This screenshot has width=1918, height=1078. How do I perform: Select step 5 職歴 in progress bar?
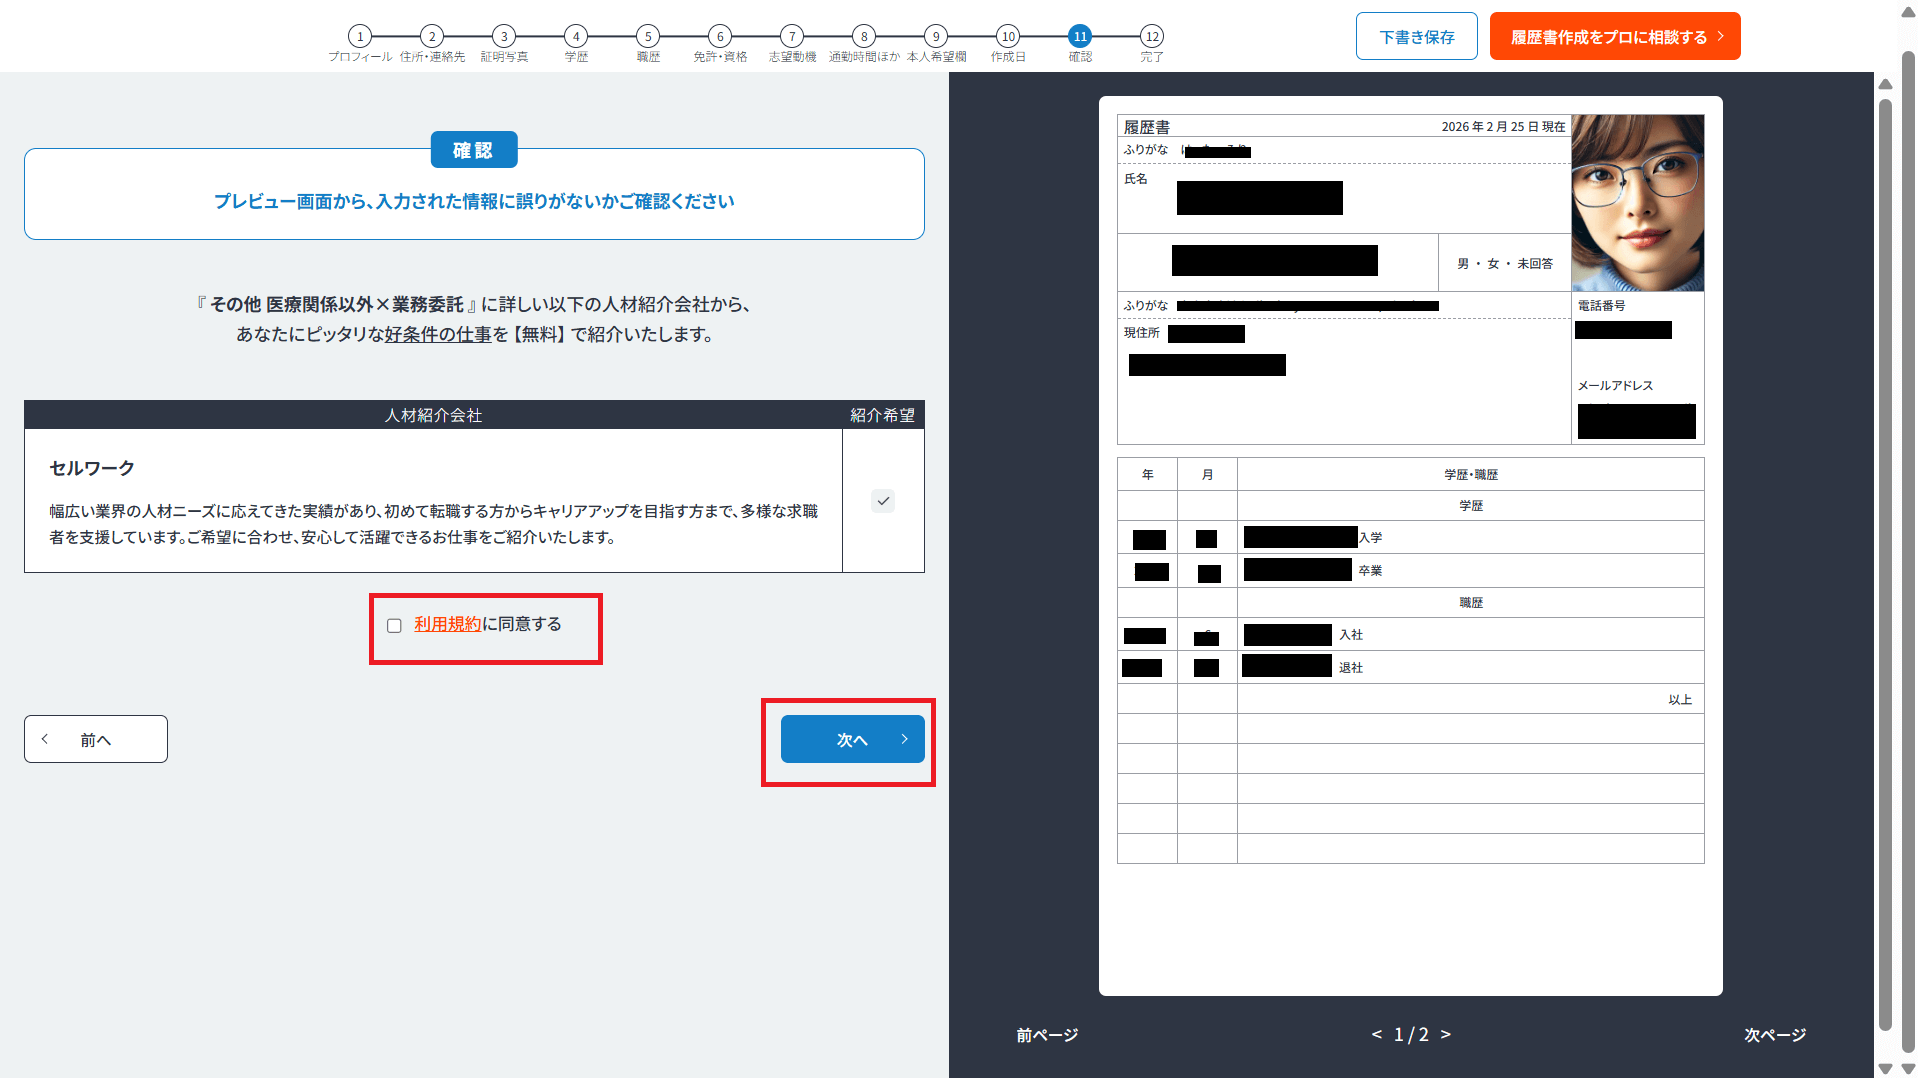648,37
